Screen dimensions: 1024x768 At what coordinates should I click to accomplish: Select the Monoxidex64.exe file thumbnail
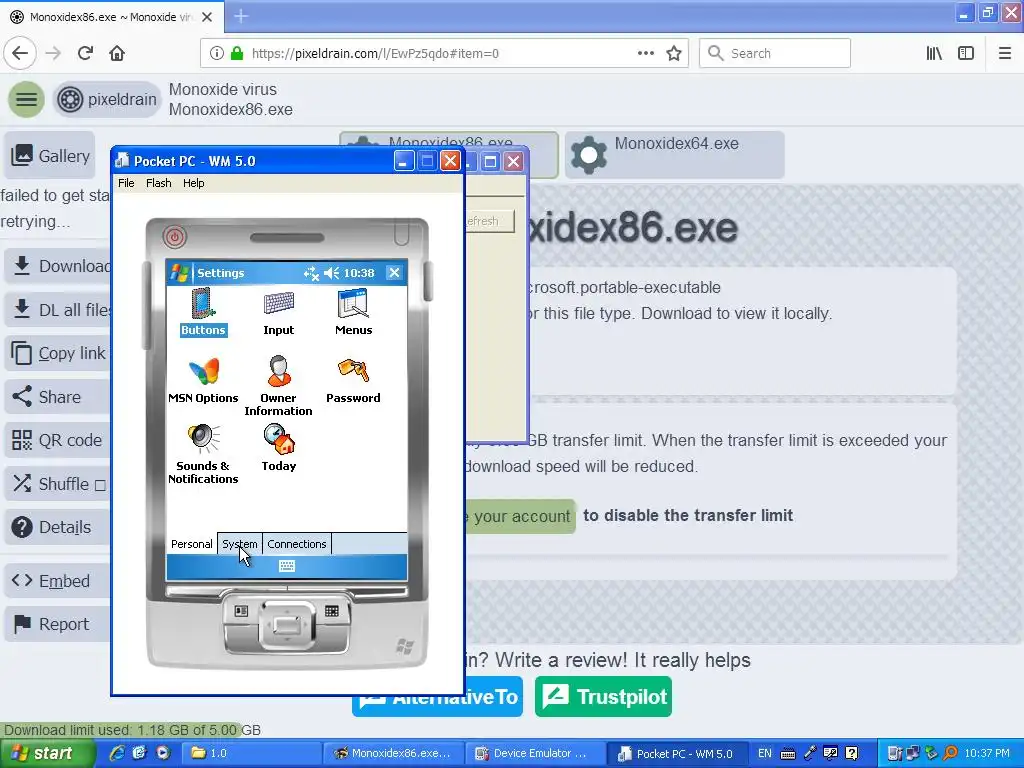pyautogui.click(x=675, y=155)
